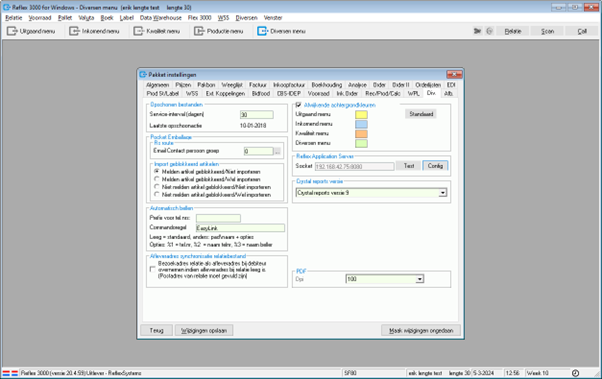This screenshot has width=602, height=379.
Task: Select Melden artikel geblokkeerd/Niet importeren
Action: pos(157,171)
